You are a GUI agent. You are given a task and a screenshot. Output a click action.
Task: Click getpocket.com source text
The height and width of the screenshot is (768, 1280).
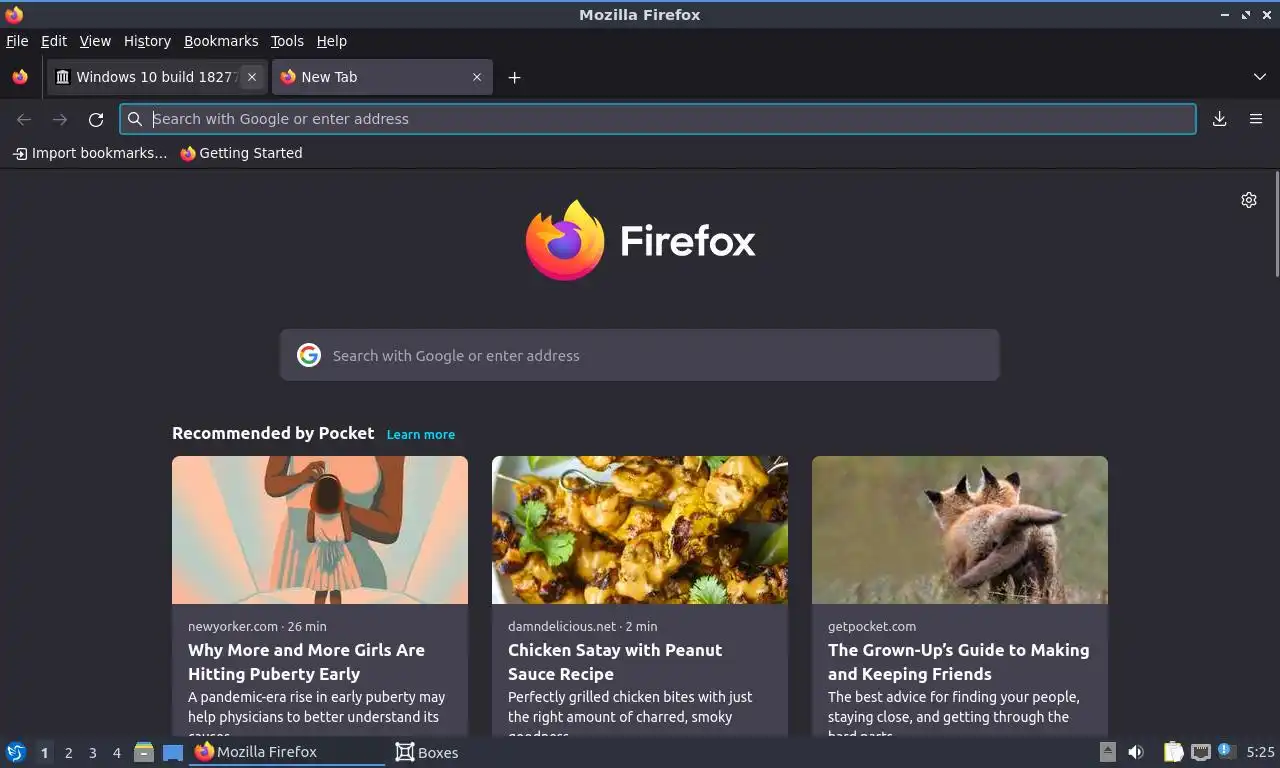(872, 627)
